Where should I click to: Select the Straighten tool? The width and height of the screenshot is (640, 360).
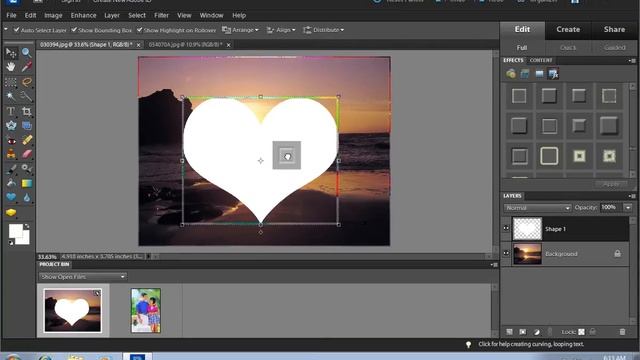coord(27,125)
